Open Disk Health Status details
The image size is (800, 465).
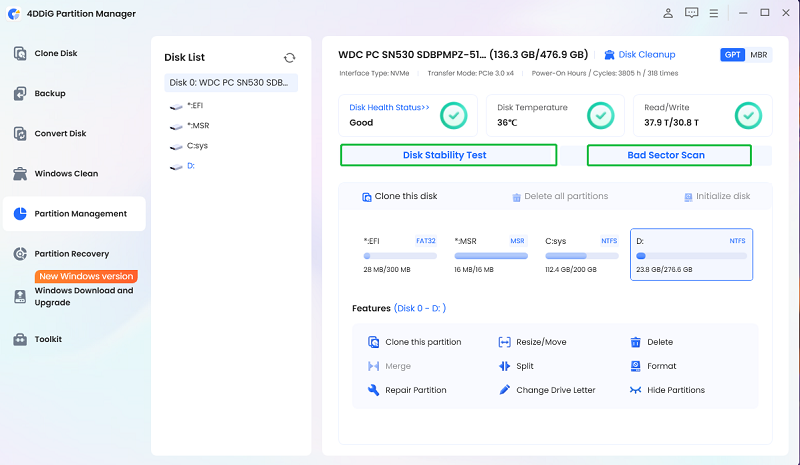coord(389,107)
